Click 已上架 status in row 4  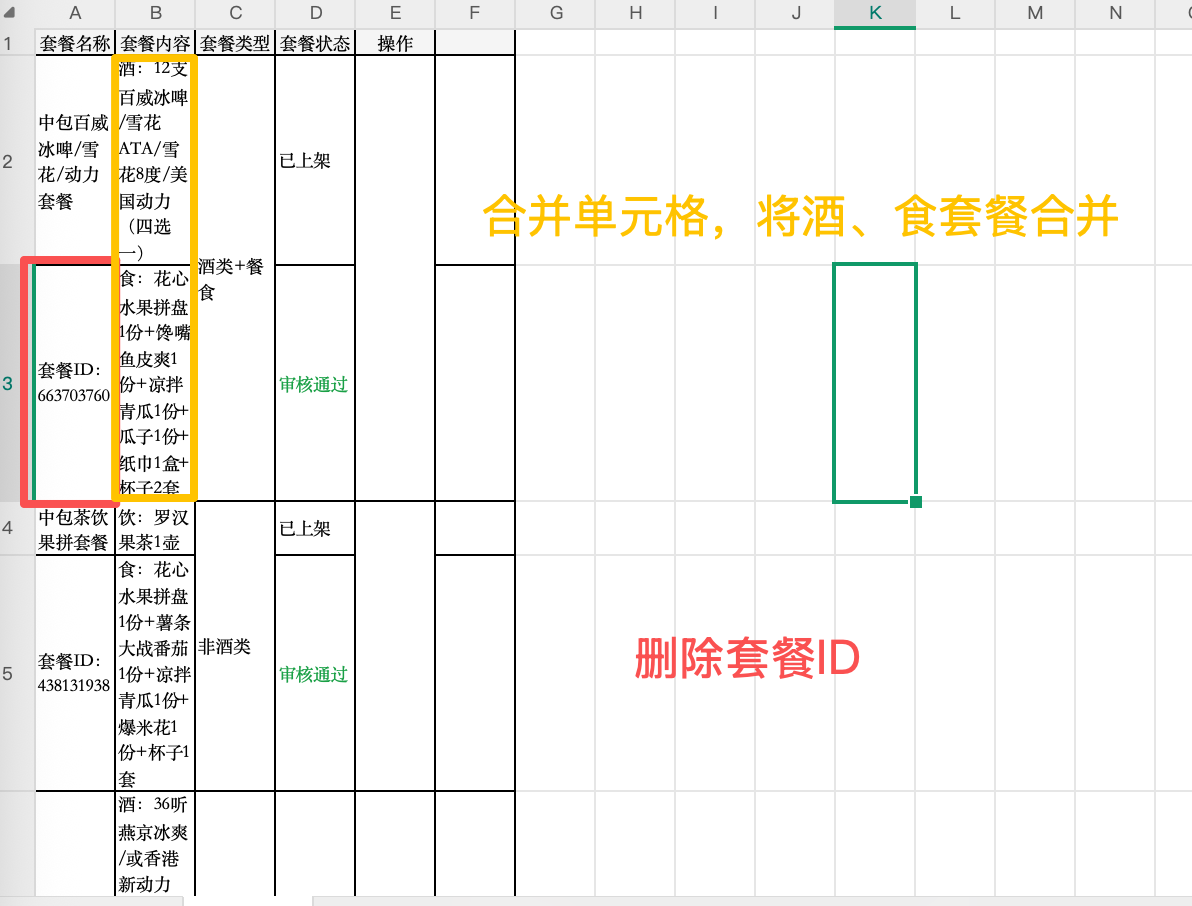coord(305,529)
